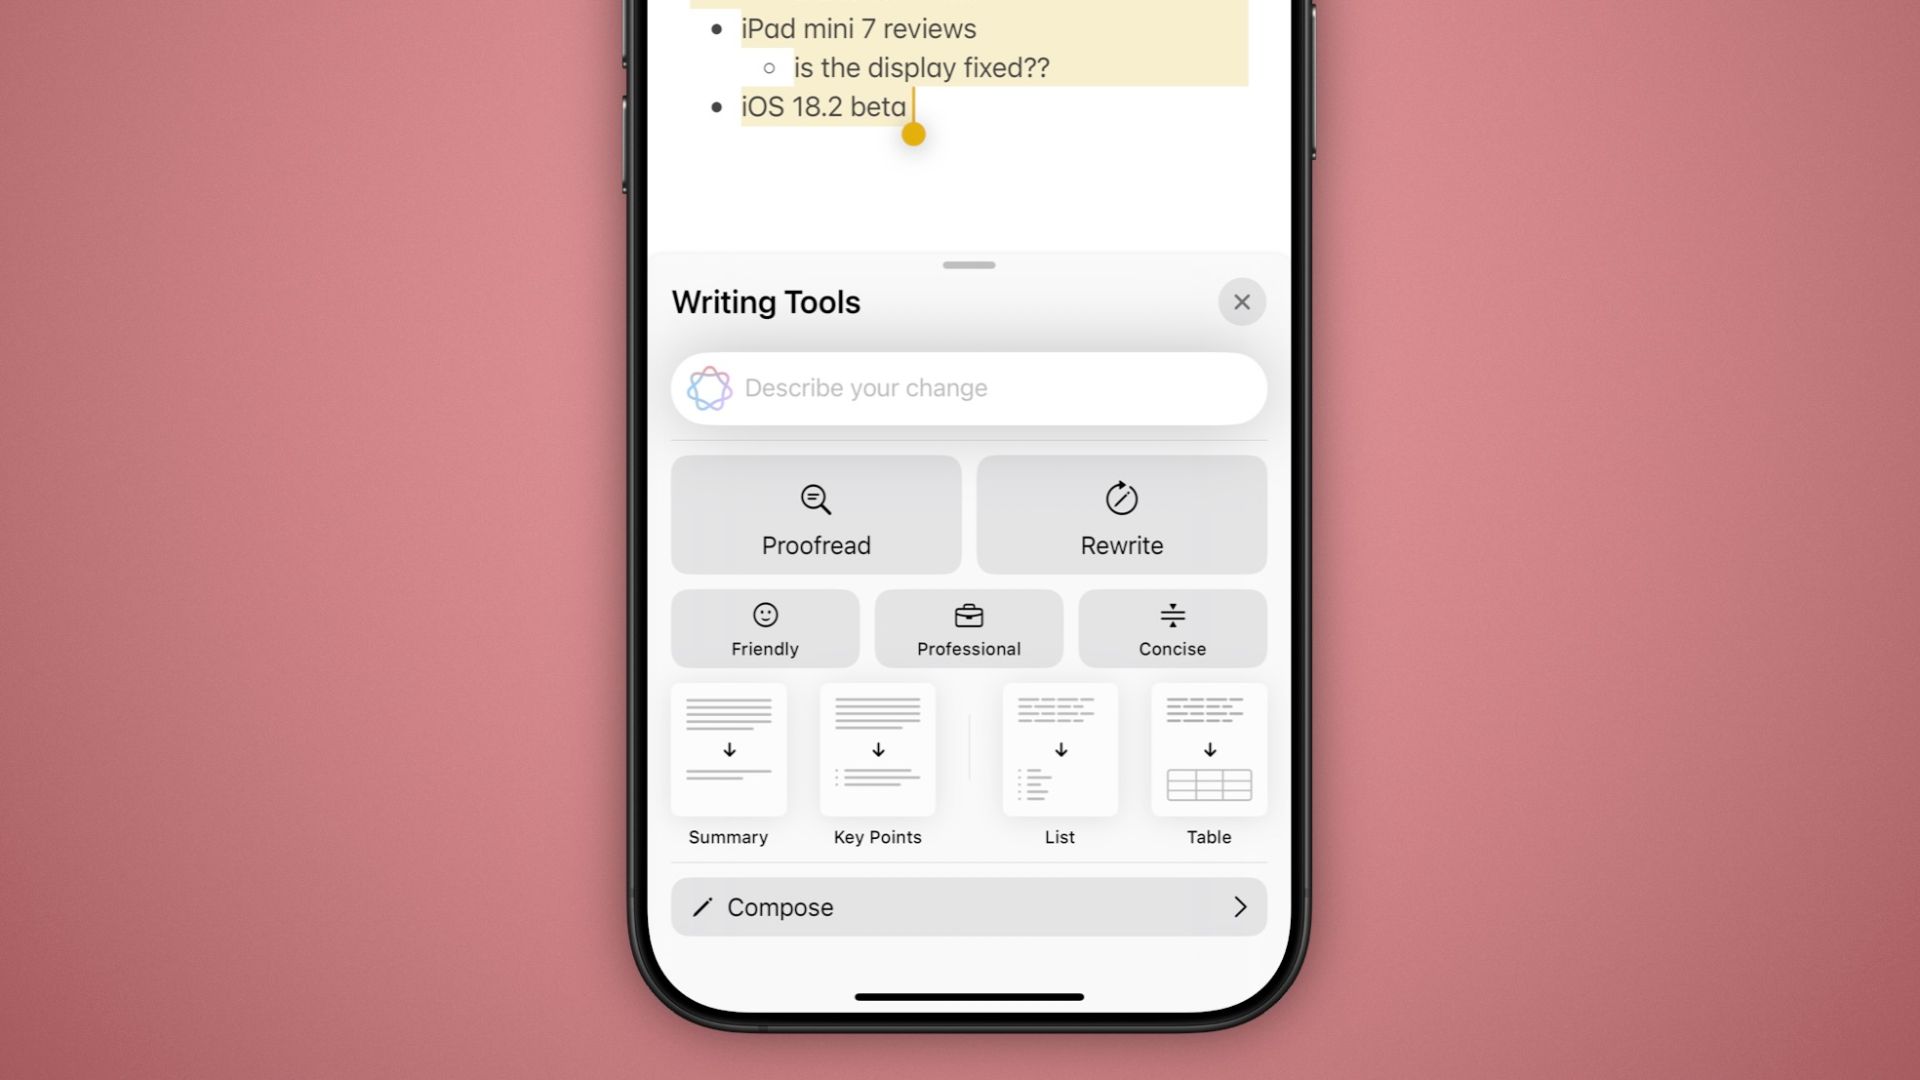Viewport: 1920px width, 1080px height.
Task: Close the Writing Tools panel
Action: click(1242, 301)
